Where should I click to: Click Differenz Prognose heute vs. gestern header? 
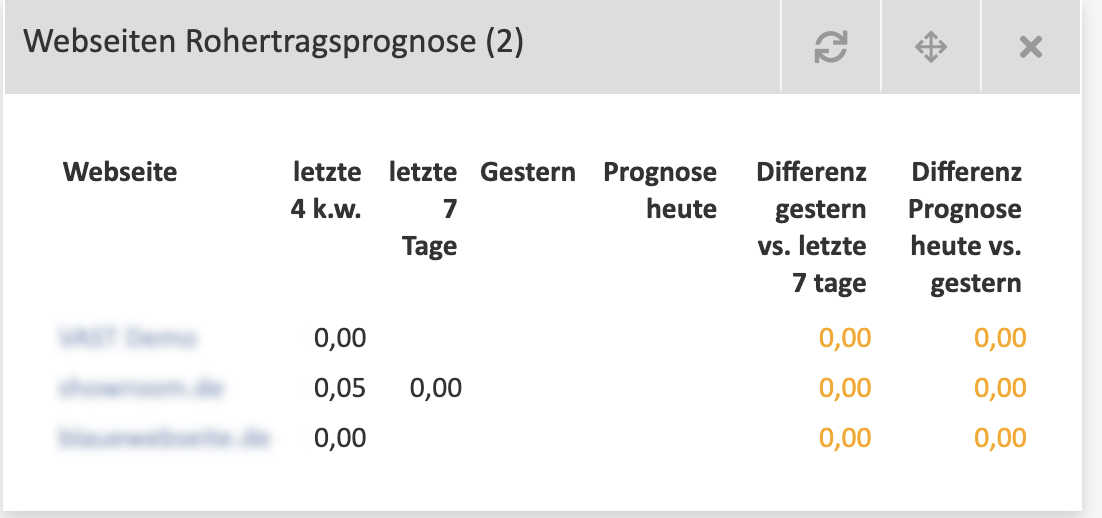tap(965, 227)
